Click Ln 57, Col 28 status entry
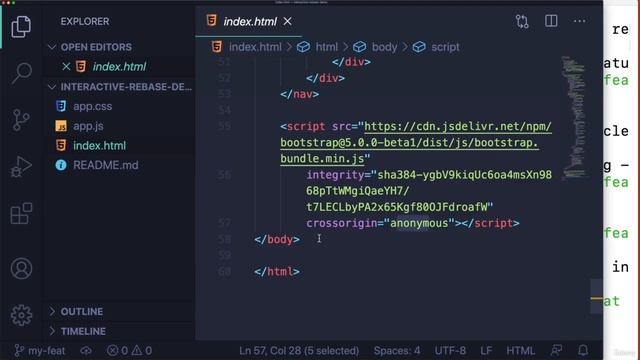 [x=299, y=351]
